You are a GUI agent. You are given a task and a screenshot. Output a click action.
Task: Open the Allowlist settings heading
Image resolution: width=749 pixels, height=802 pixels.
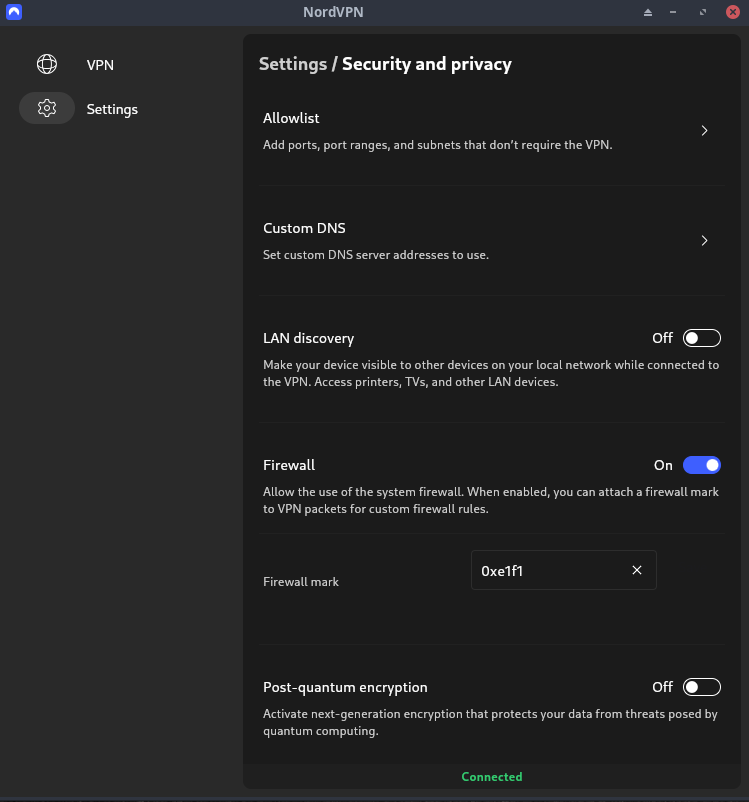pos(291,118)
